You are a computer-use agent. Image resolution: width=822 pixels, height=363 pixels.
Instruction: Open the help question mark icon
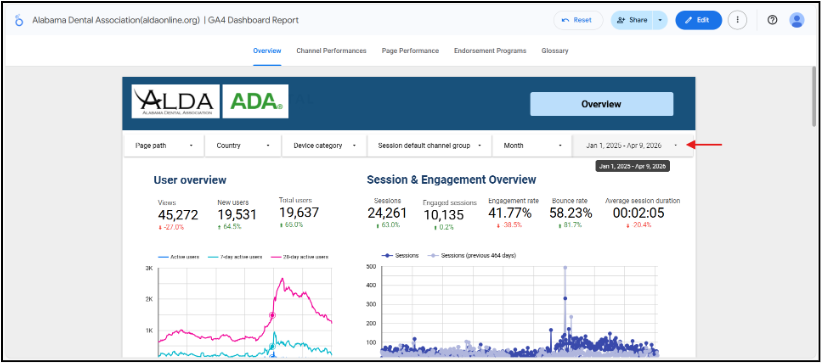tap(772, 20)
